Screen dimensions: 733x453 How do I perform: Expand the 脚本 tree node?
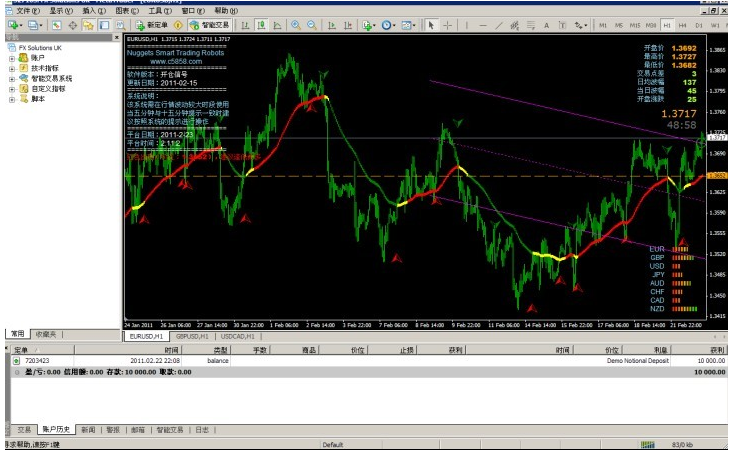pos(12,99)
